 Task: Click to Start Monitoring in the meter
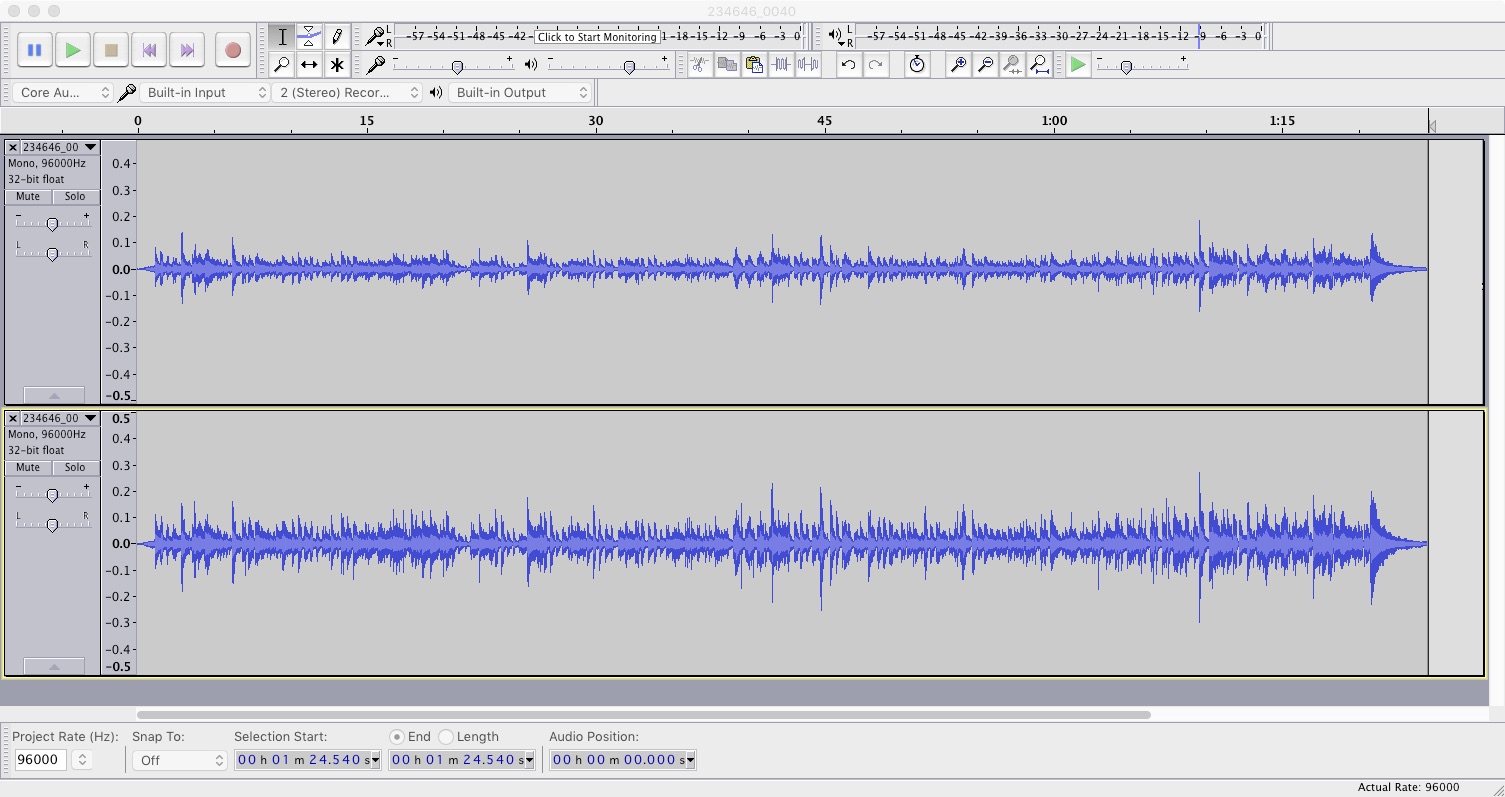coord(597,36)
